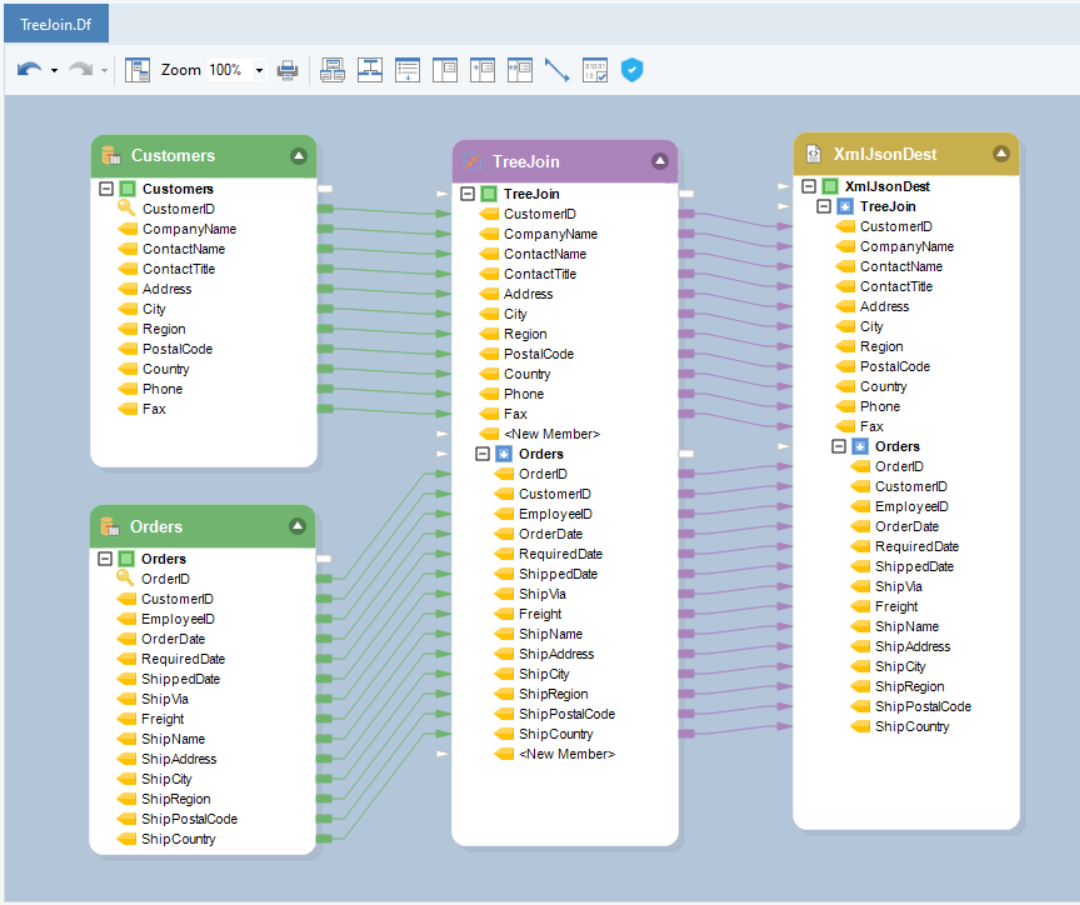1080x905 pixels.
Task: Select ShipCountry field in Orders source
Action: [x=178, y=839]
